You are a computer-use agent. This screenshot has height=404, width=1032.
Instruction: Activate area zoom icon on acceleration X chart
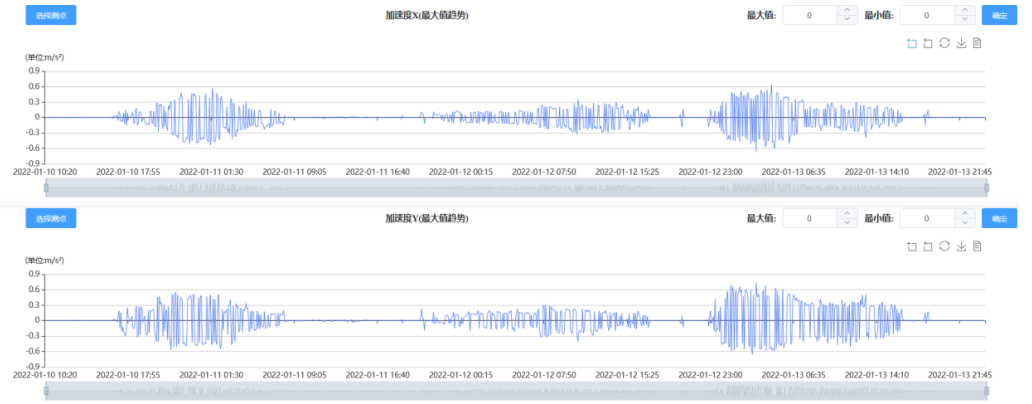tap(911, 43)
